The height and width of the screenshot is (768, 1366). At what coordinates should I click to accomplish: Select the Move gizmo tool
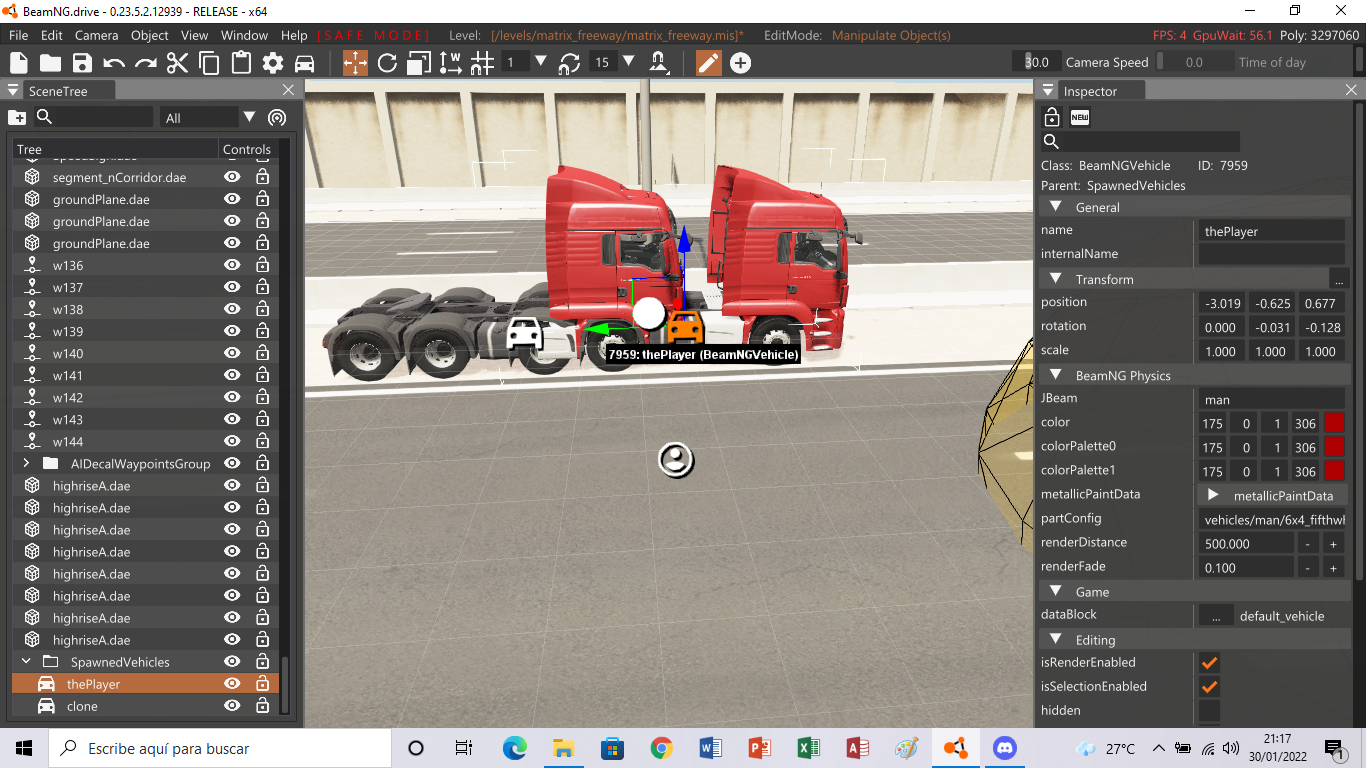[x=355, y=63]
